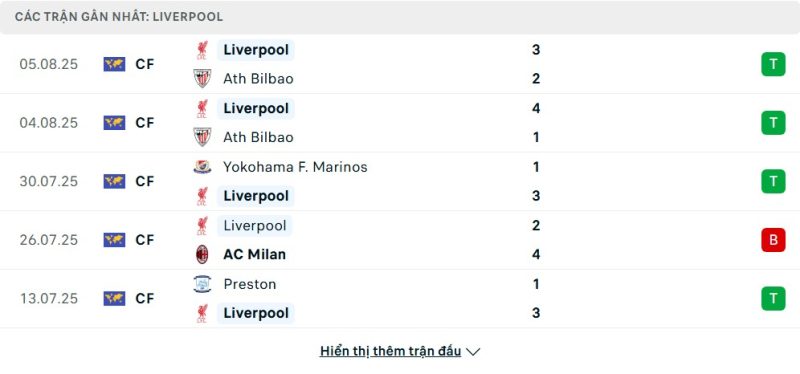Click world flag icon on 13.07.25 row
Viewport: 800px width, 374px height.
tap(114, 298)
